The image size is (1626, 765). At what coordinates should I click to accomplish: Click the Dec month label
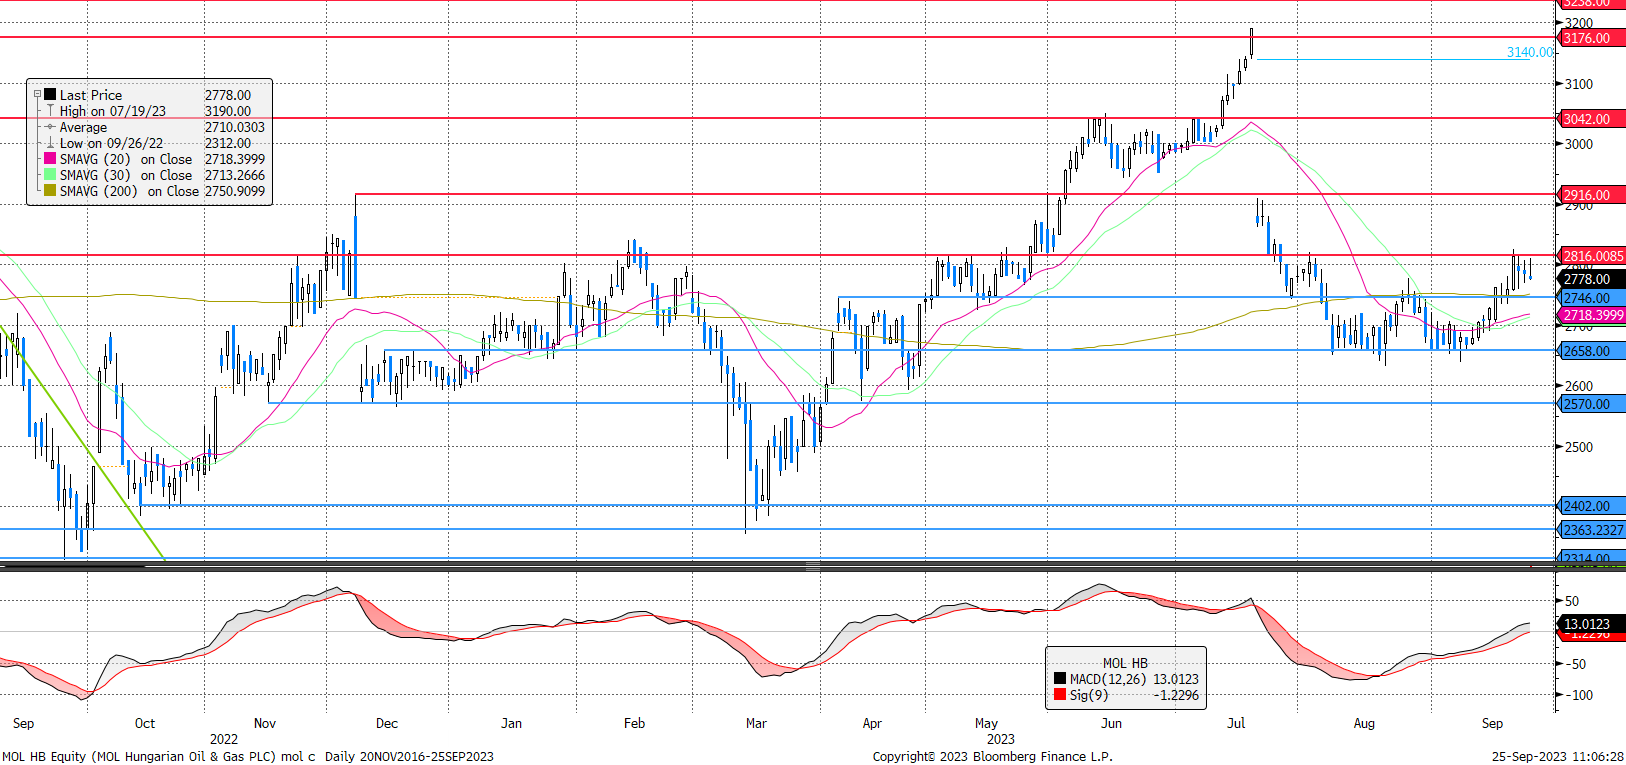[387, 723]
